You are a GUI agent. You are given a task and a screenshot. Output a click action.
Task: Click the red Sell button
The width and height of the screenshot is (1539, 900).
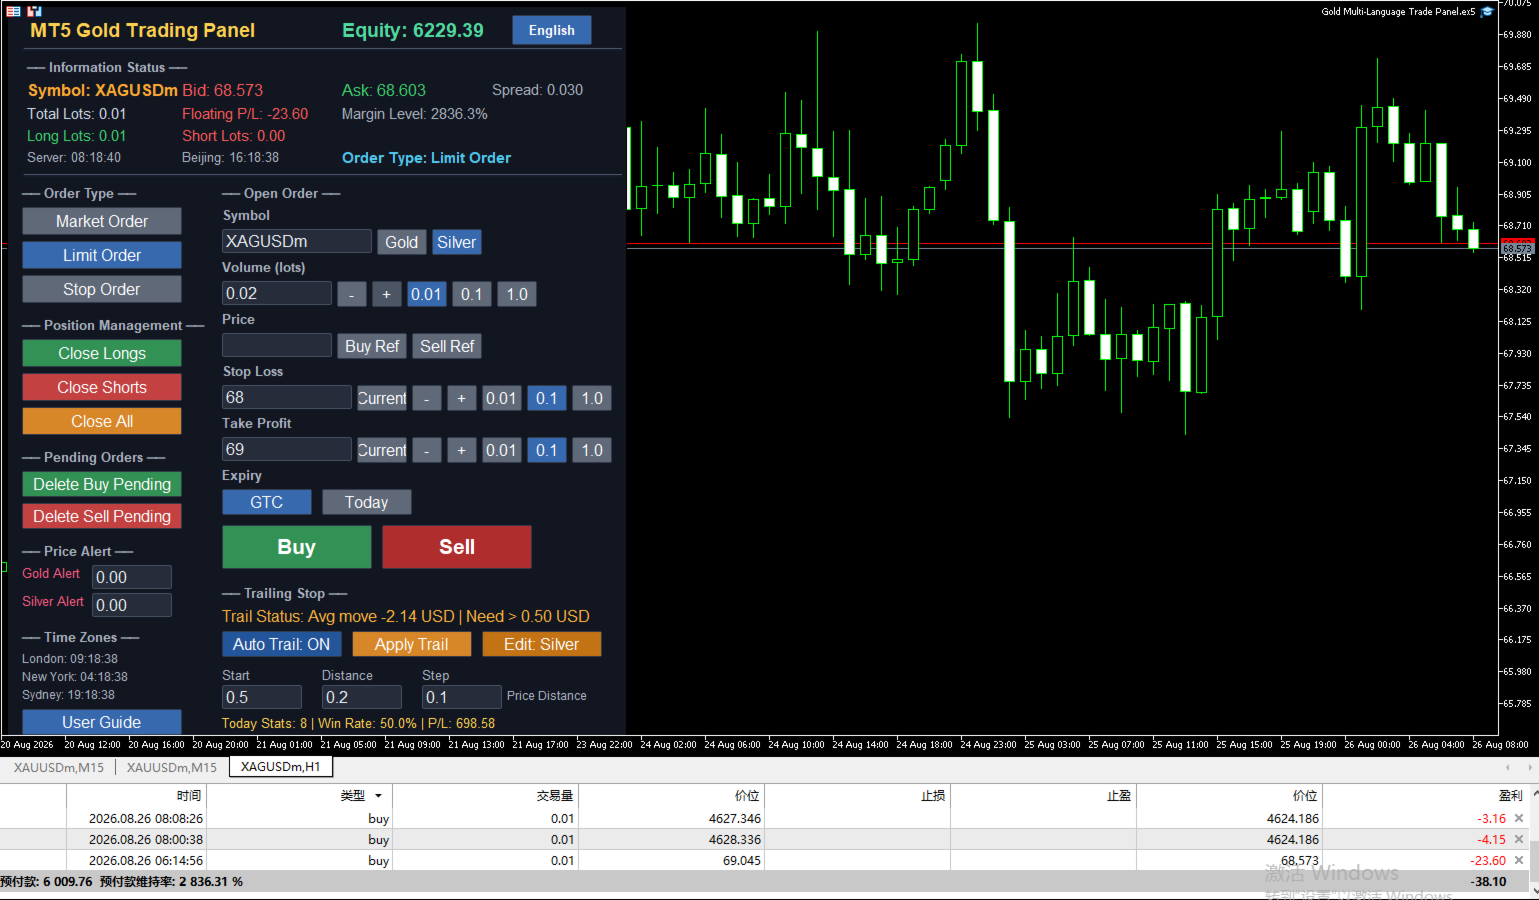click(457, 547)
